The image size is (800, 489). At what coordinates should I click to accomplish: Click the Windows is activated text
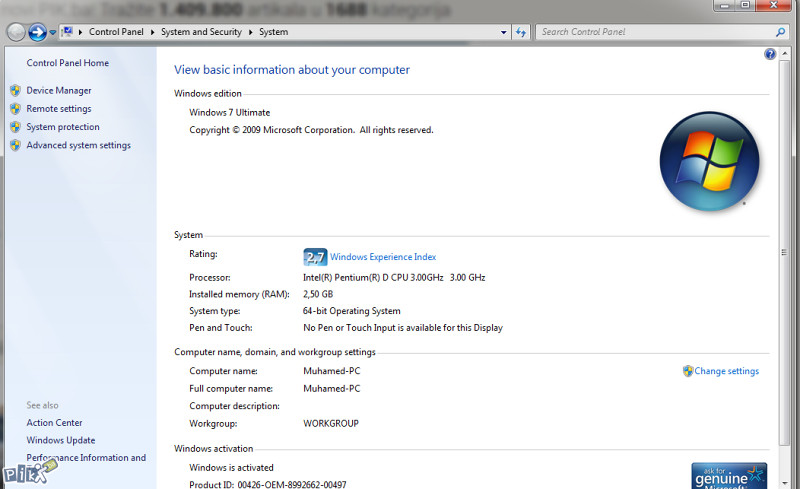231,468
